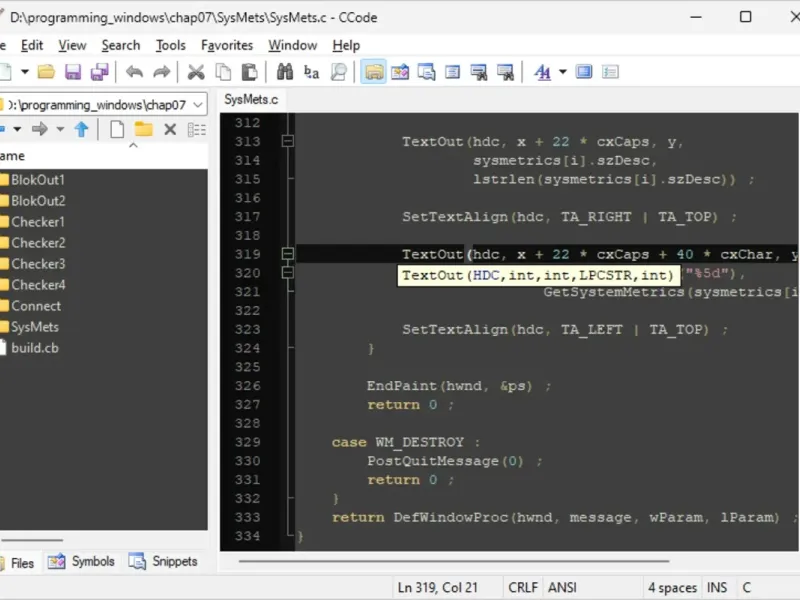Click the Ln 319, Col 21 status entry

(x=437, y=588)
